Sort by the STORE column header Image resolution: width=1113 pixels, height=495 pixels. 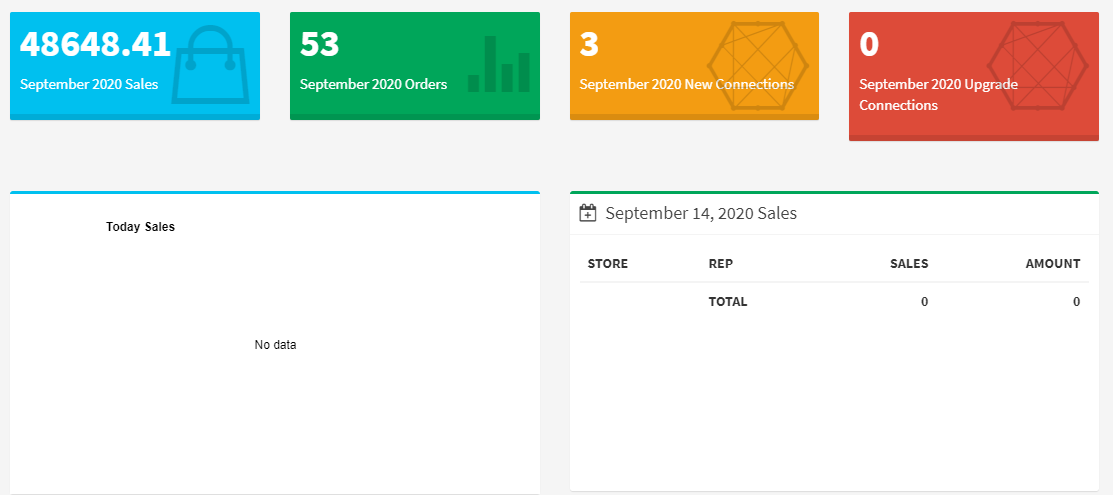[608, 264]
